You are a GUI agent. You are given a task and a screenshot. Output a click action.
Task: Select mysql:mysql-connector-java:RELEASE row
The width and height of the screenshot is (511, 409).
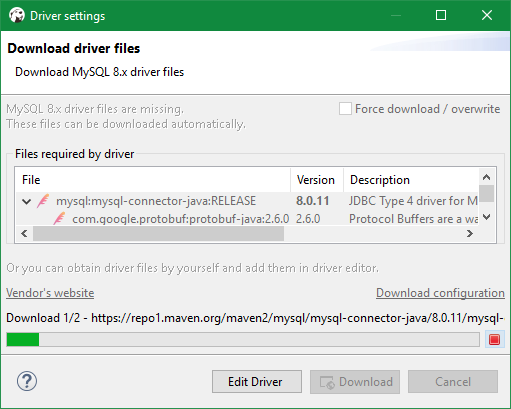pyautogui.click(x=247, y=201)
